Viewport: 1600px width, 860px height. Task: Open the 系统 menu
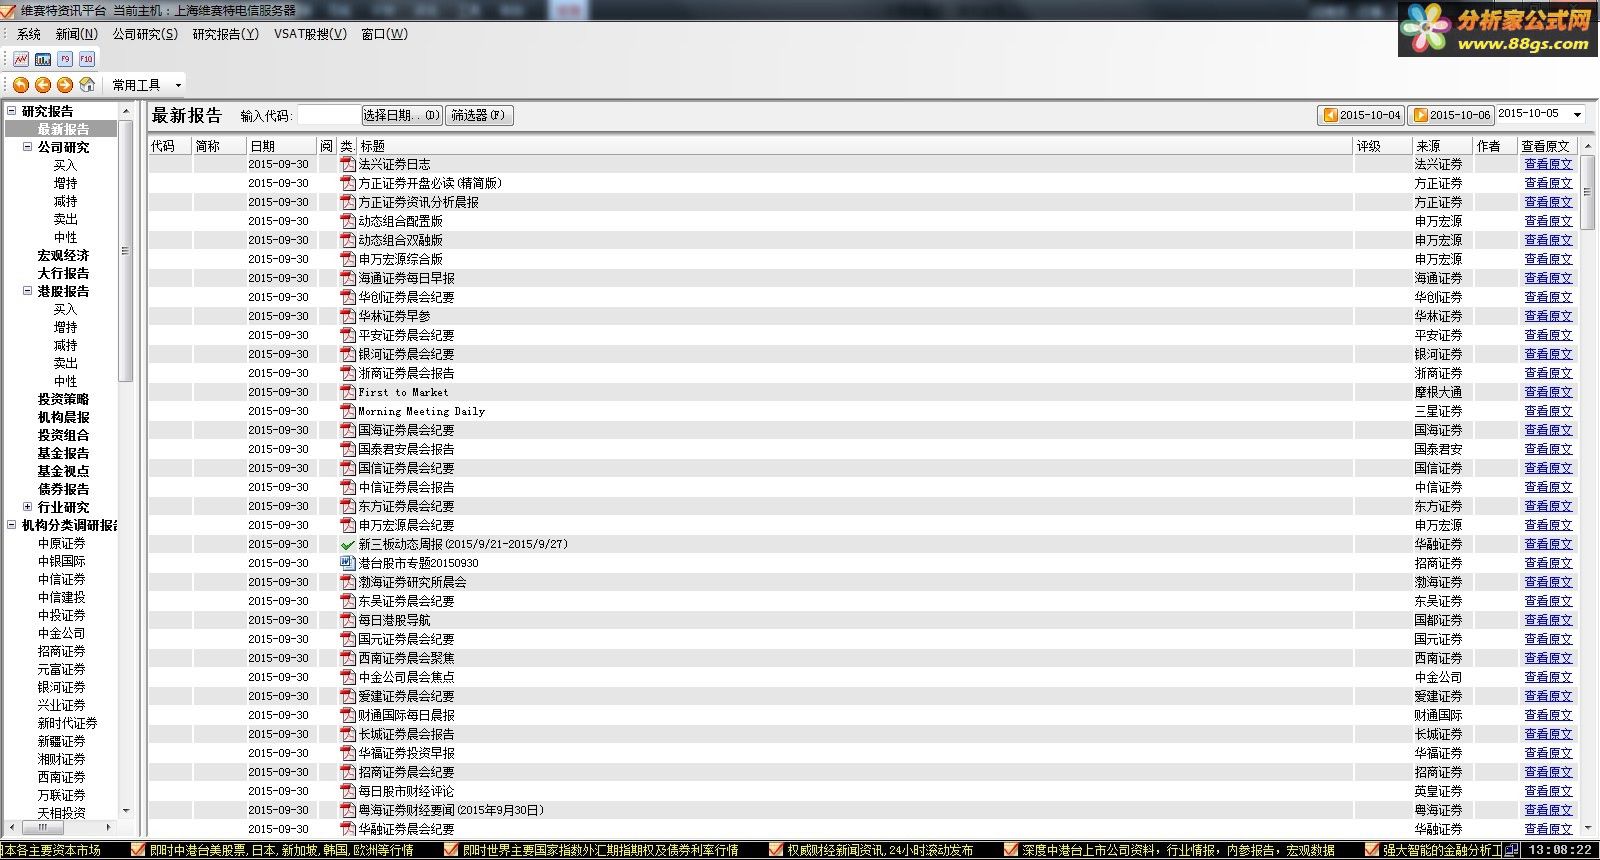29,34
